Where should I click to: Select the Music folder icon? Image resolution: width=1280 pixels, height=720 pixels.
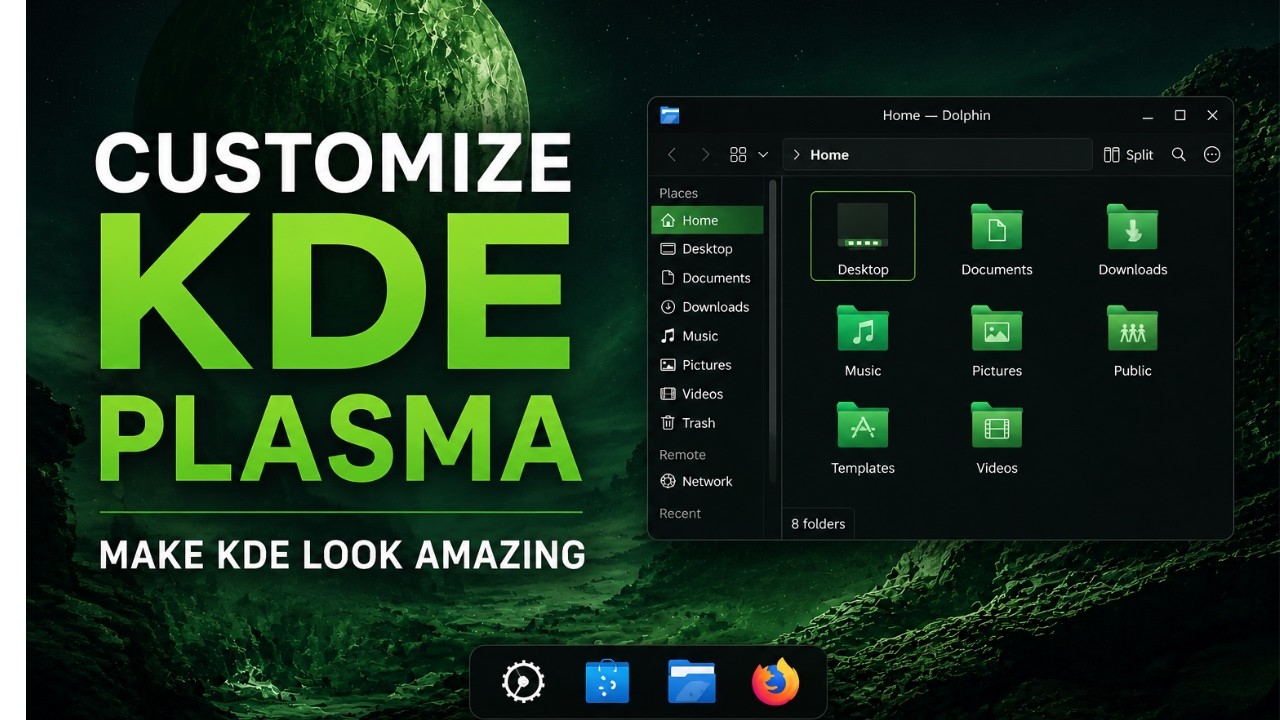click(862, 340)
